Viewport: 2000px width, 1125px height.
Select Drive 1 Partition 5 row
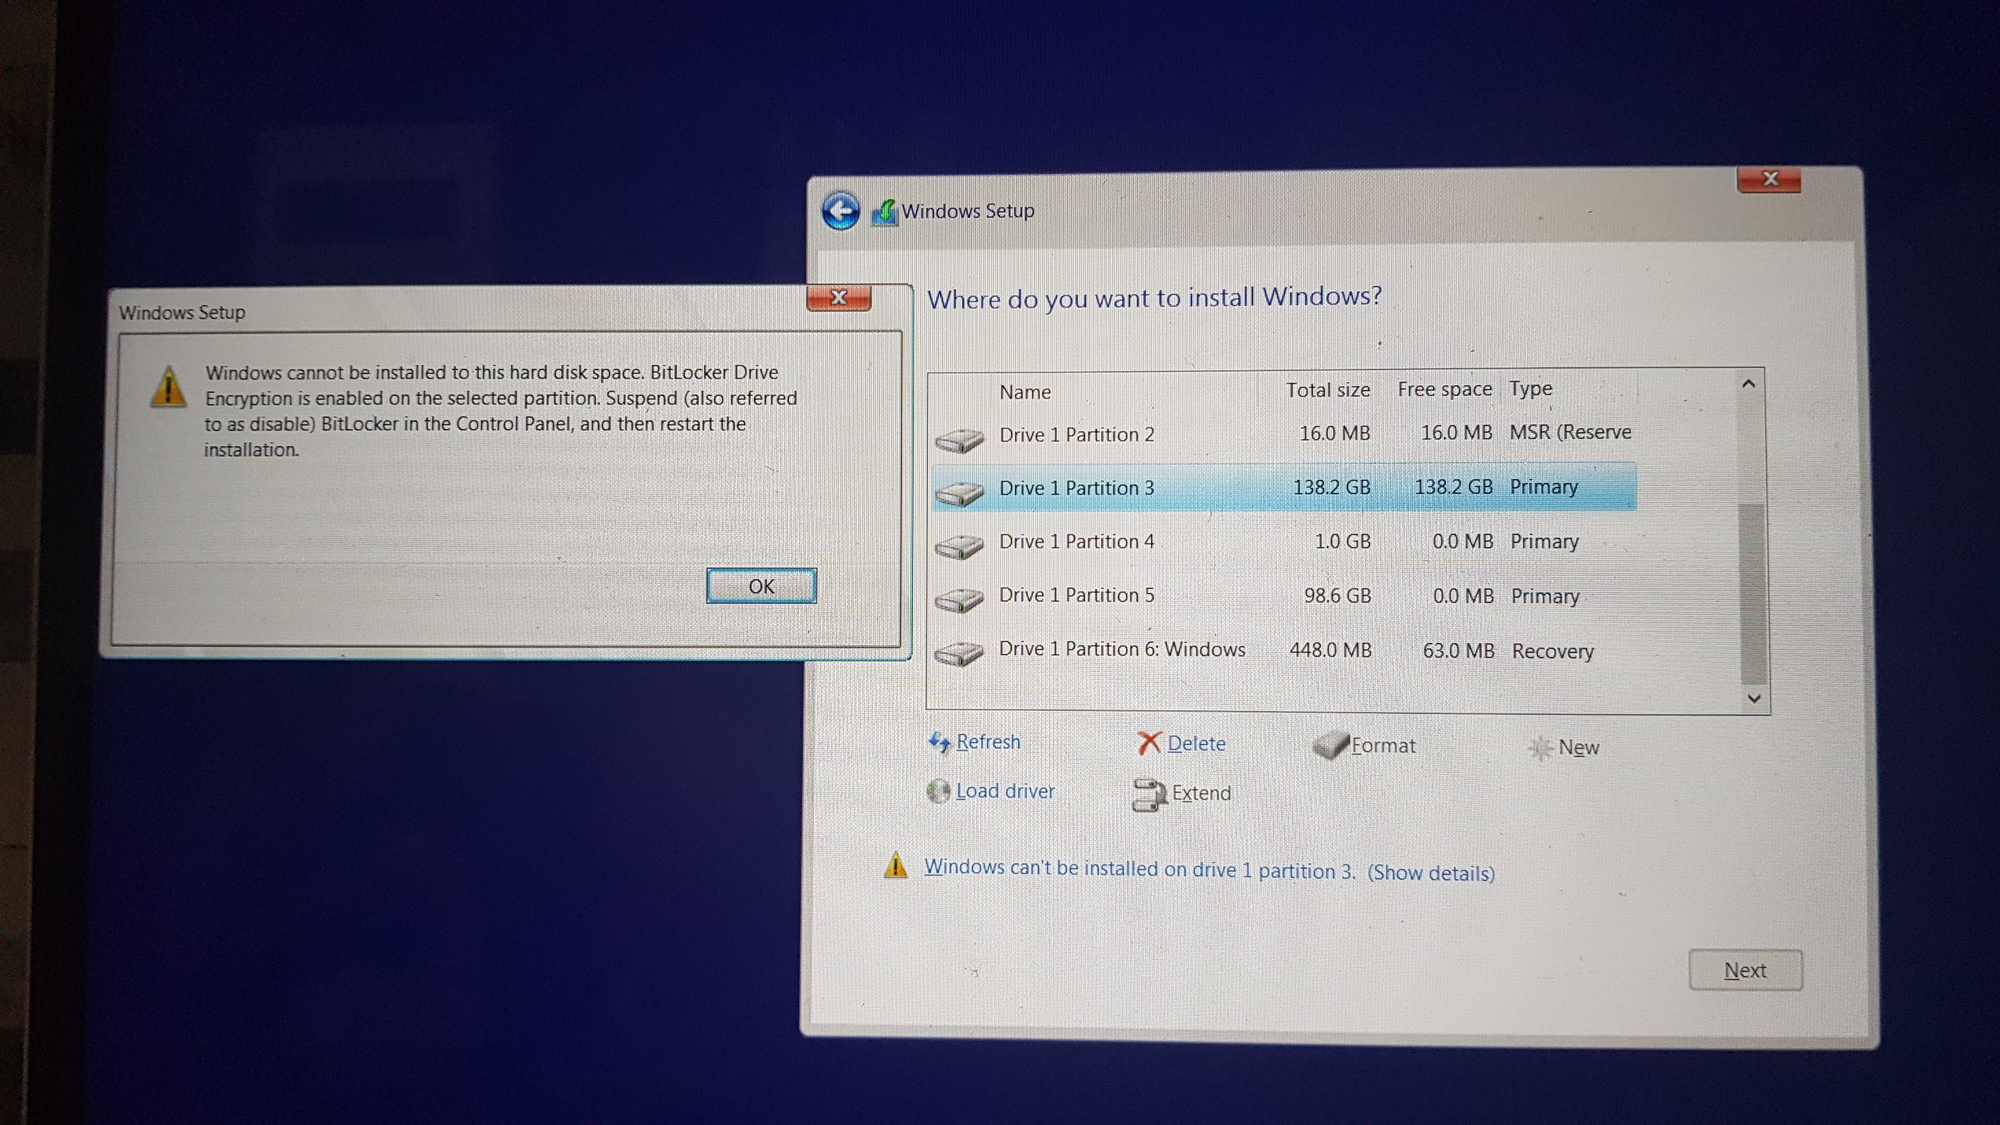[x=1284, y=595]
